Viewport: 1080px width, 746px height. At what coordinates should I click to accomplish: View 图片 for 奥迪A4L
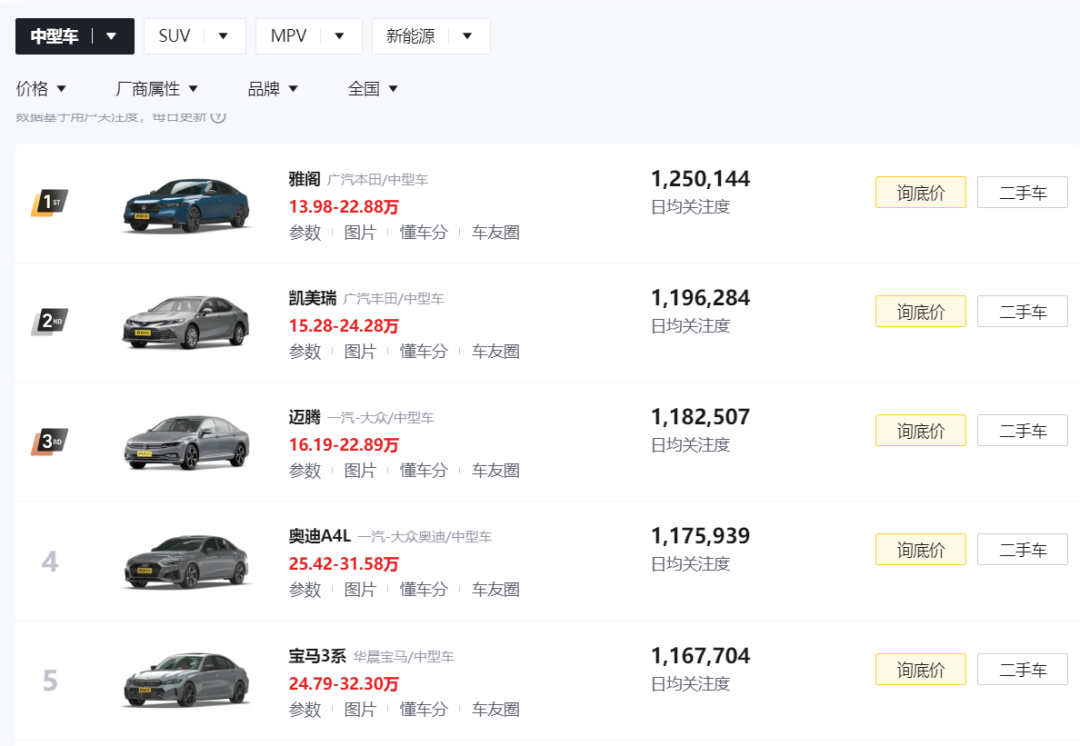point(360,590)
